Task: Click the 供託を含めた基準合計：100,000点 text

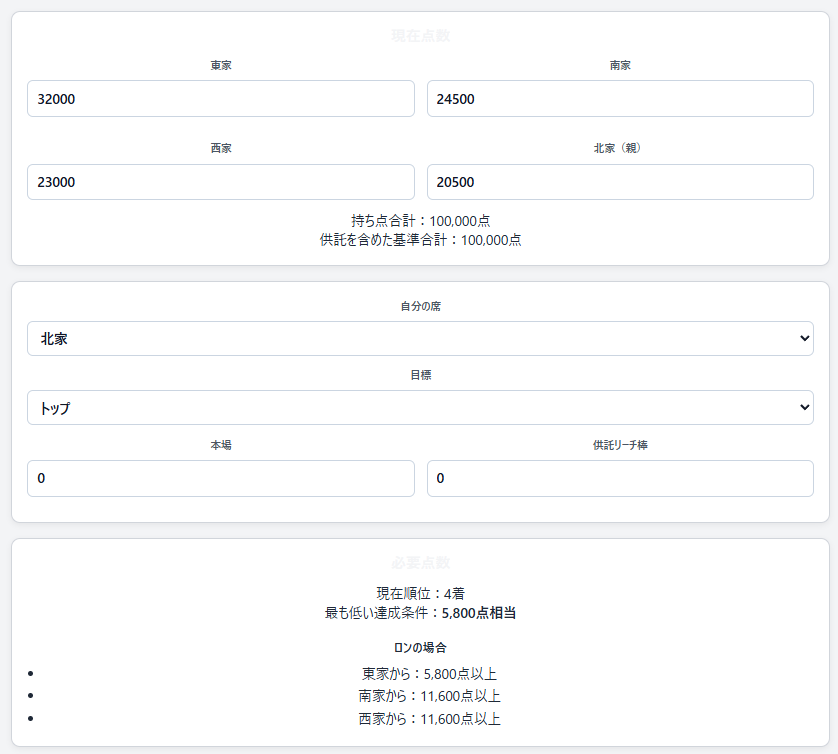Action: [421, 240]
